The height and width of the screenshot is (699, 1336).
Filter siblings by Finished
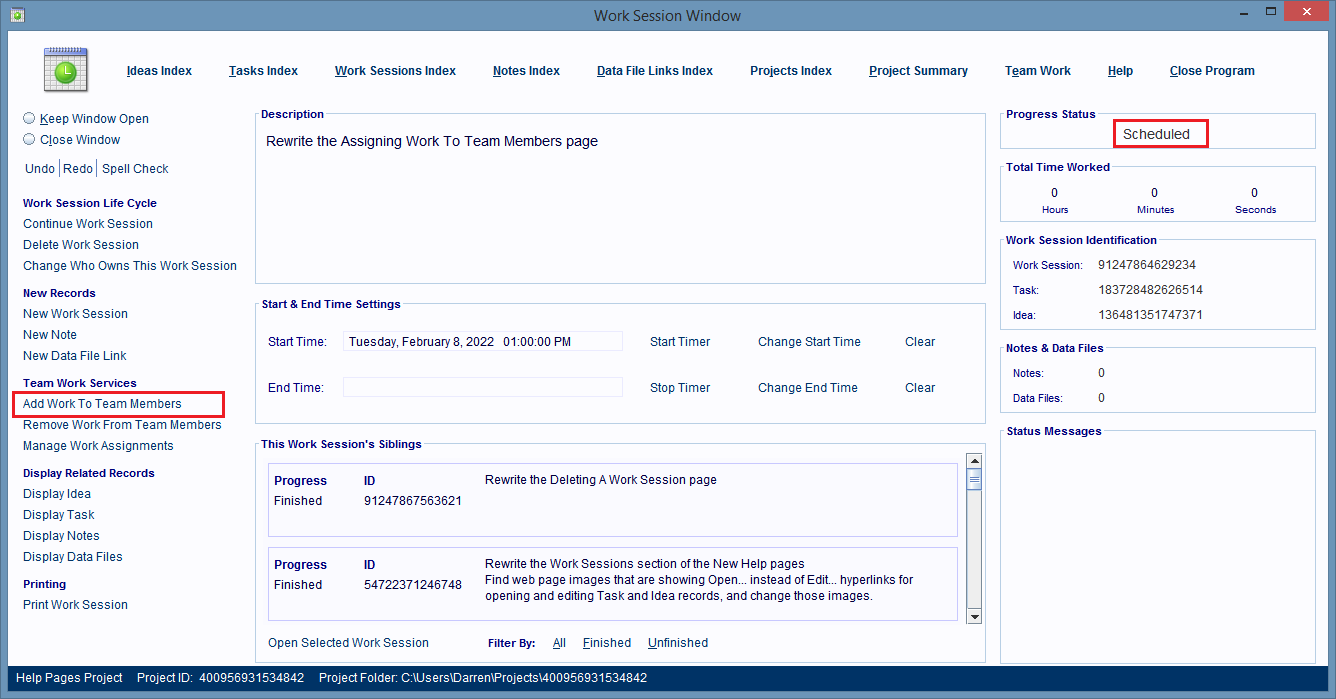(x=607, y=642)
